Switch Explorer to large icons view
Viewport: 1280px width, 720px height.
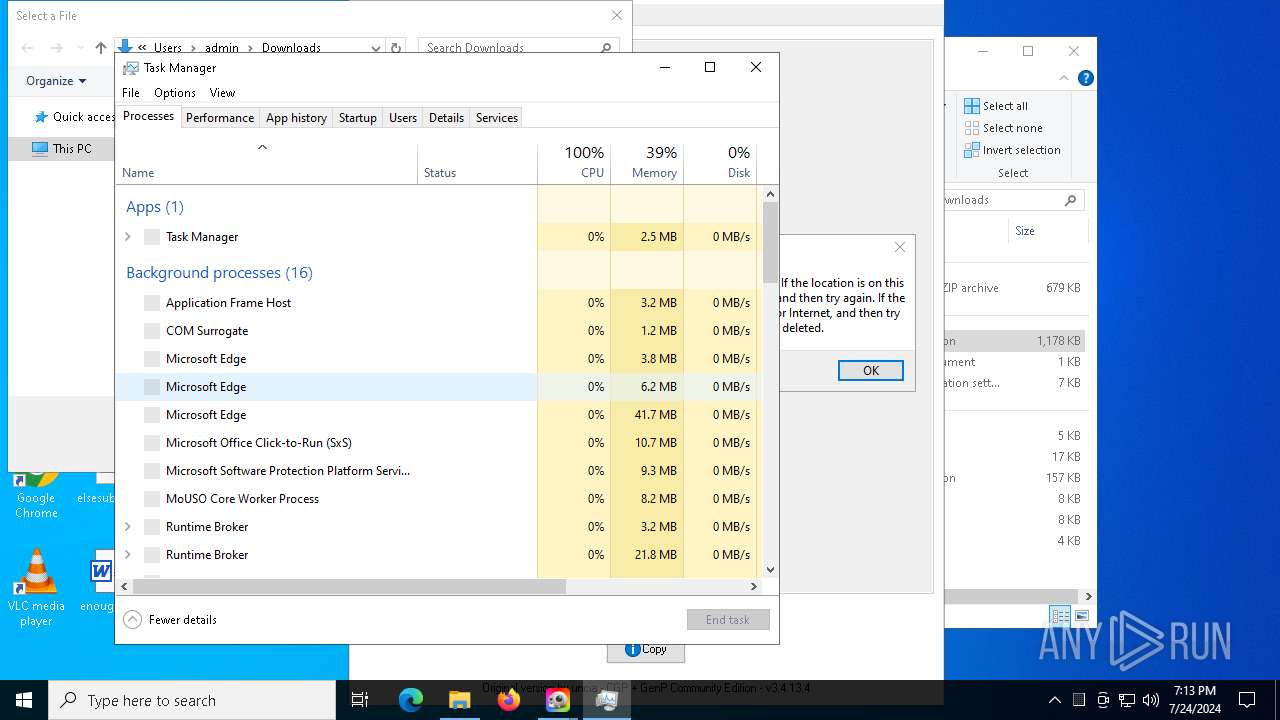(1081, 616)
